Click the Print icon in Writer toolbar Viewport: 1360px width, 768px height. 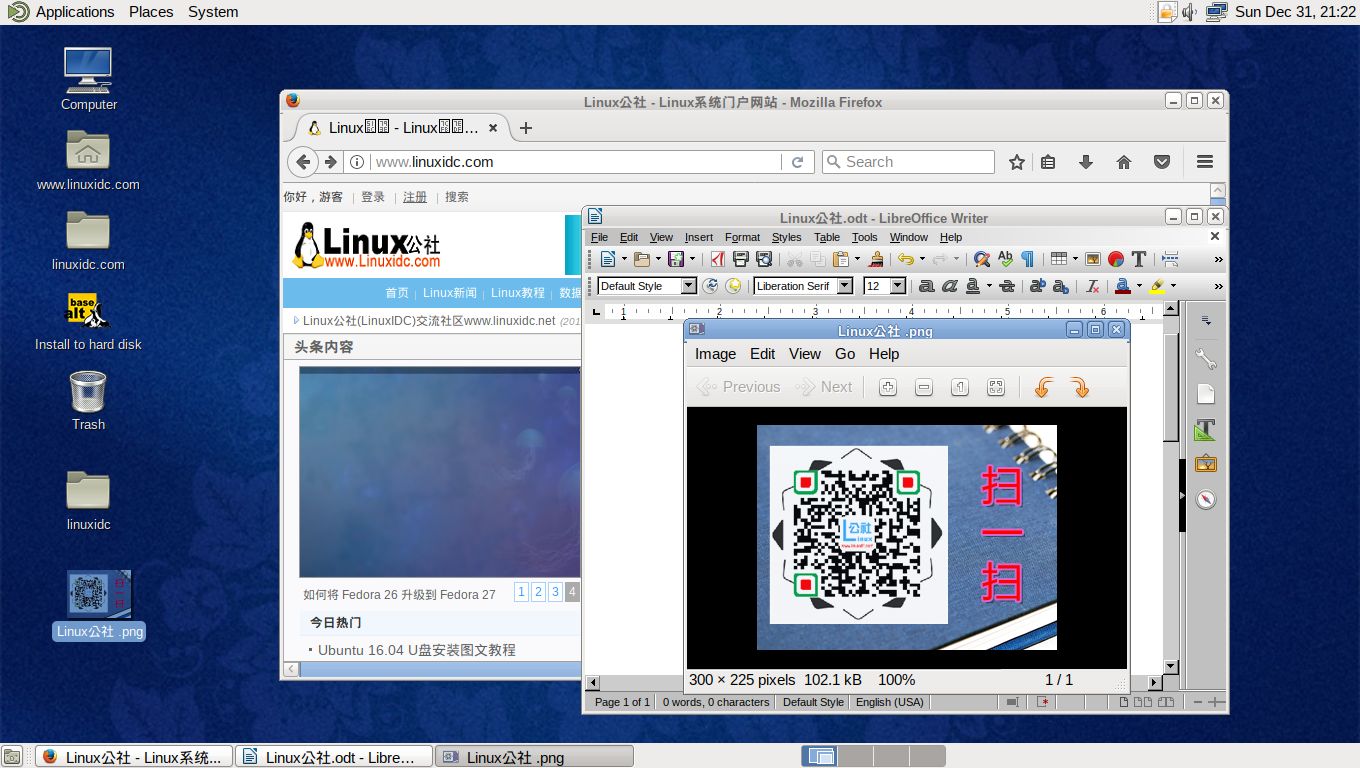pos(741,259)
